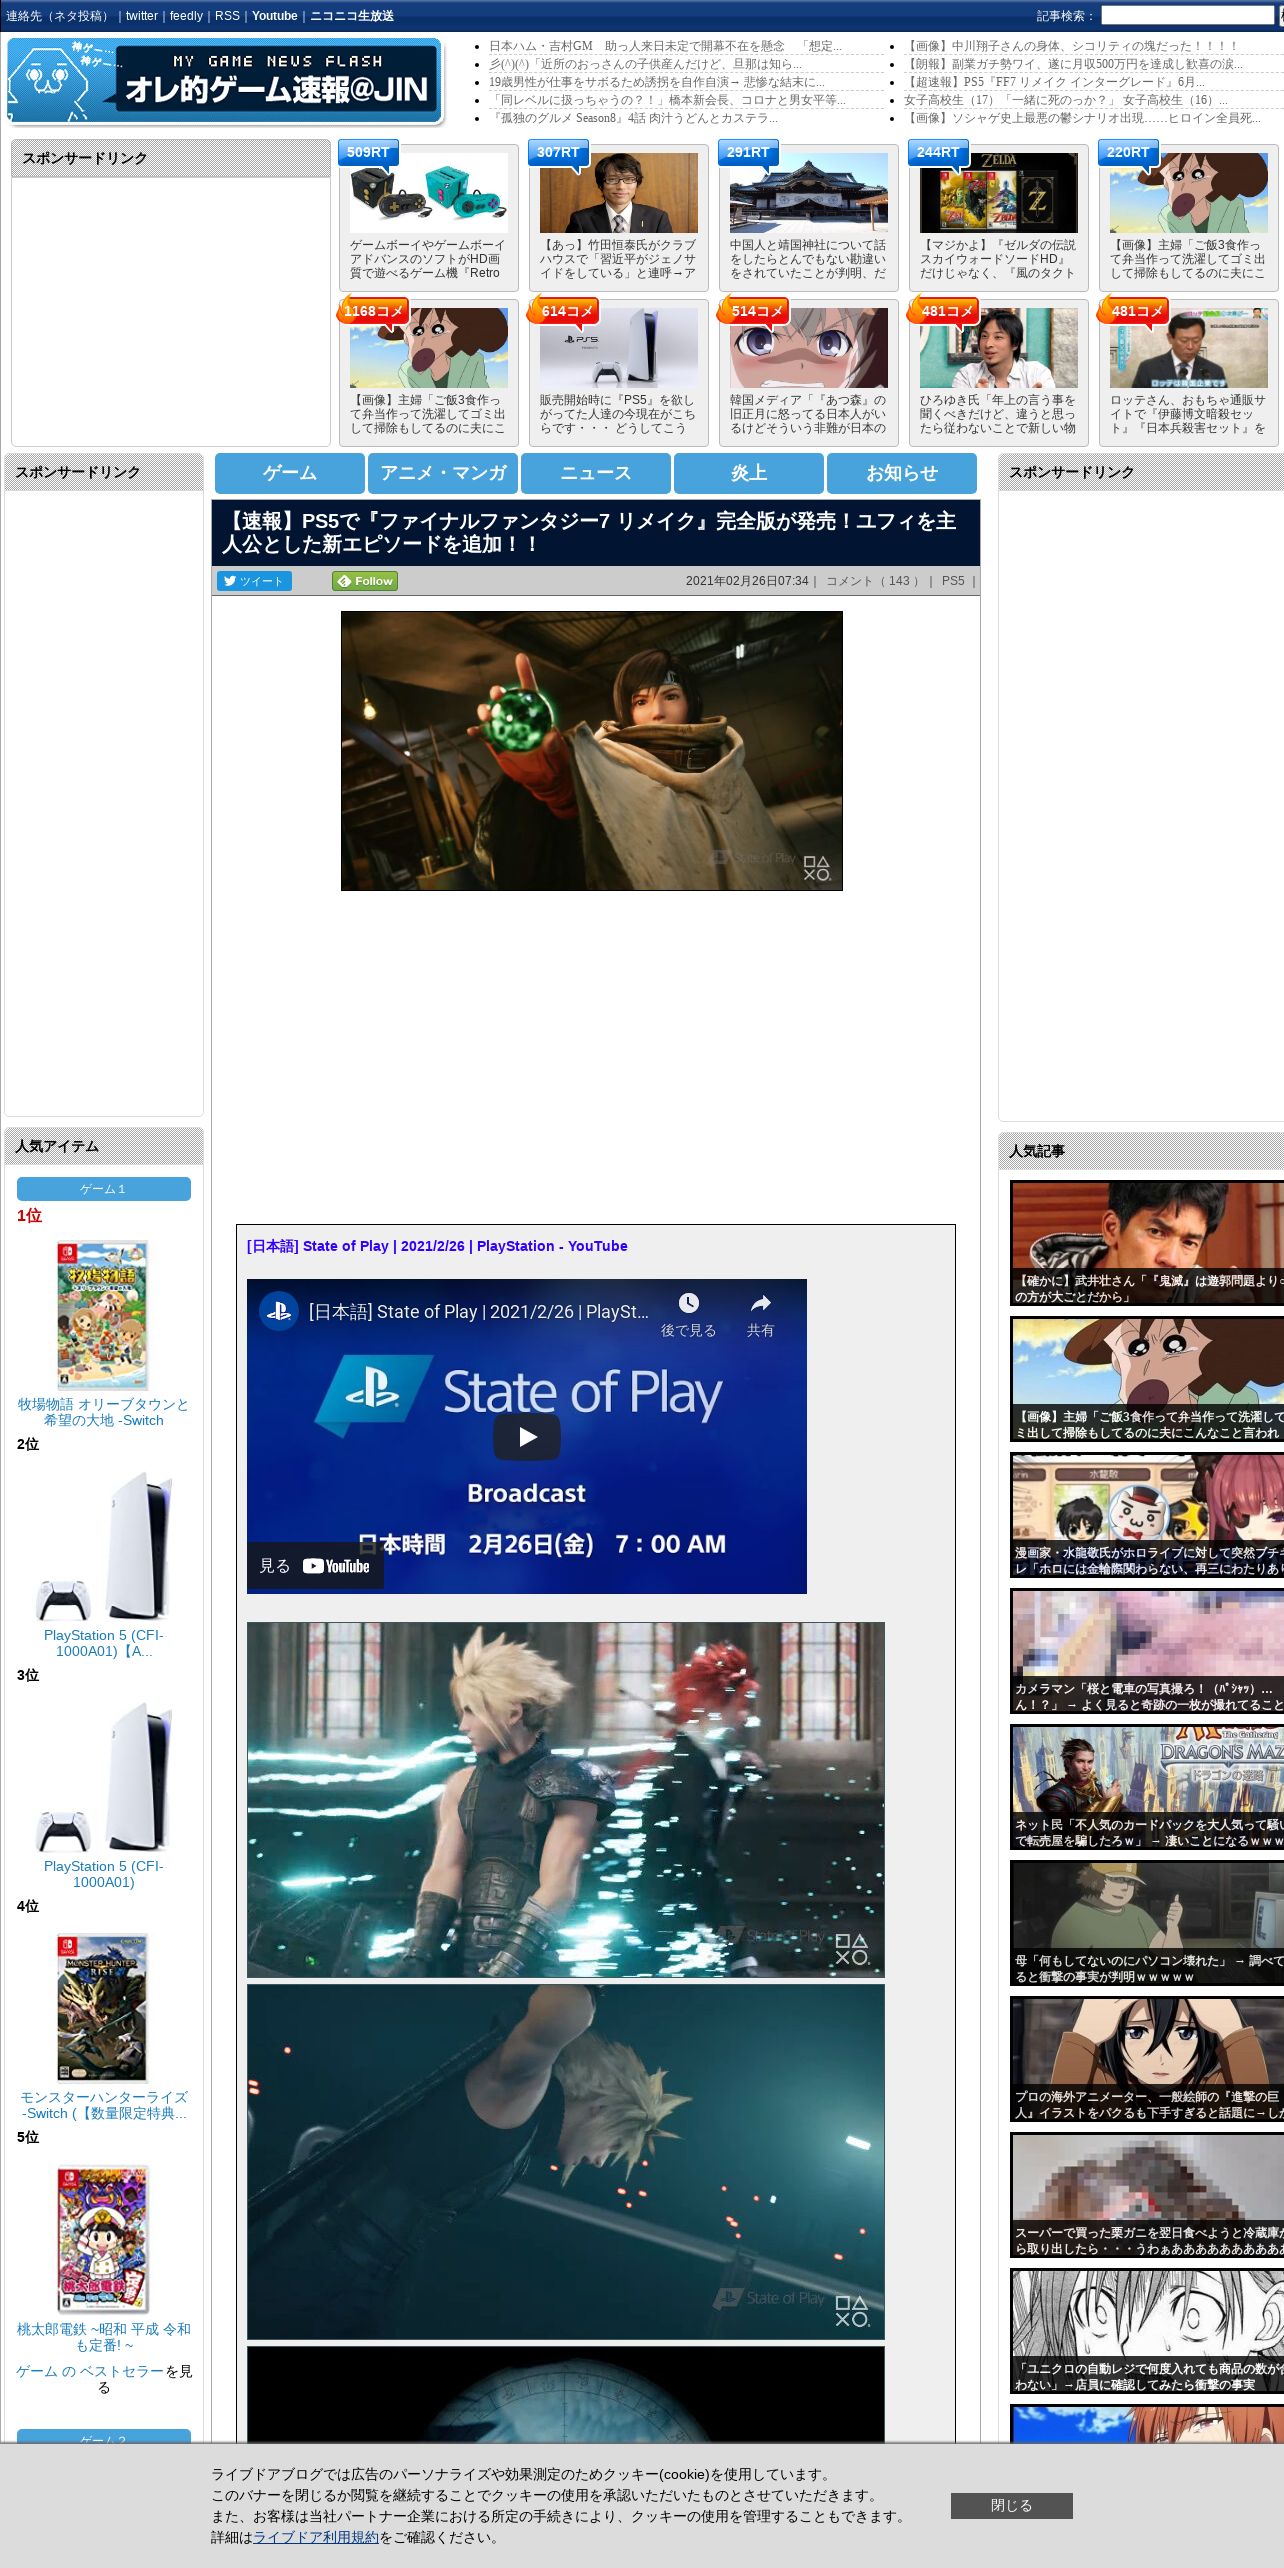This screenshot has height=2568, width=1284.
Task: Click the Monster Hunter Rise box art
Action: (x=102, y=2007)
